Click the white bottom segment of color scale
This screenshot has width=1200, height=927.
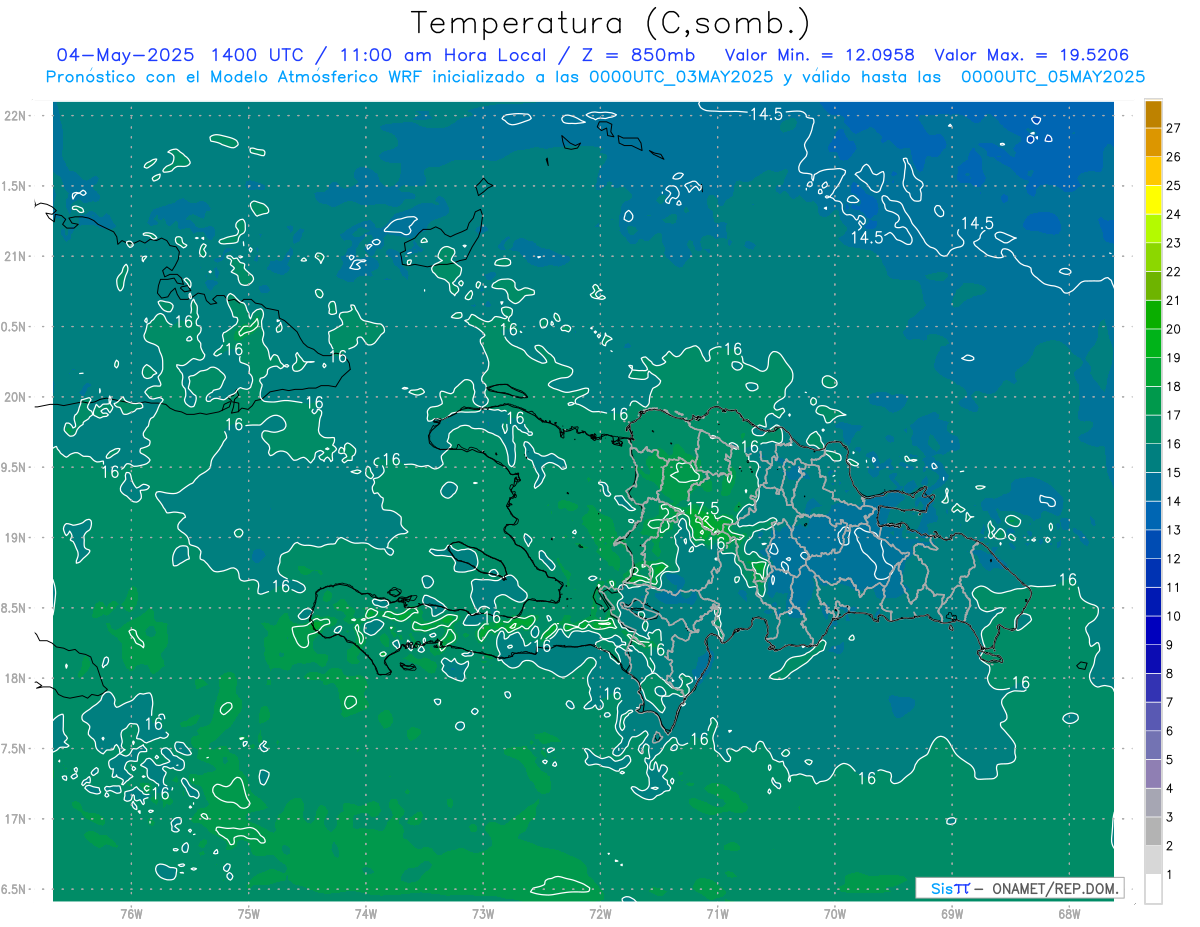coord(1153,889)
